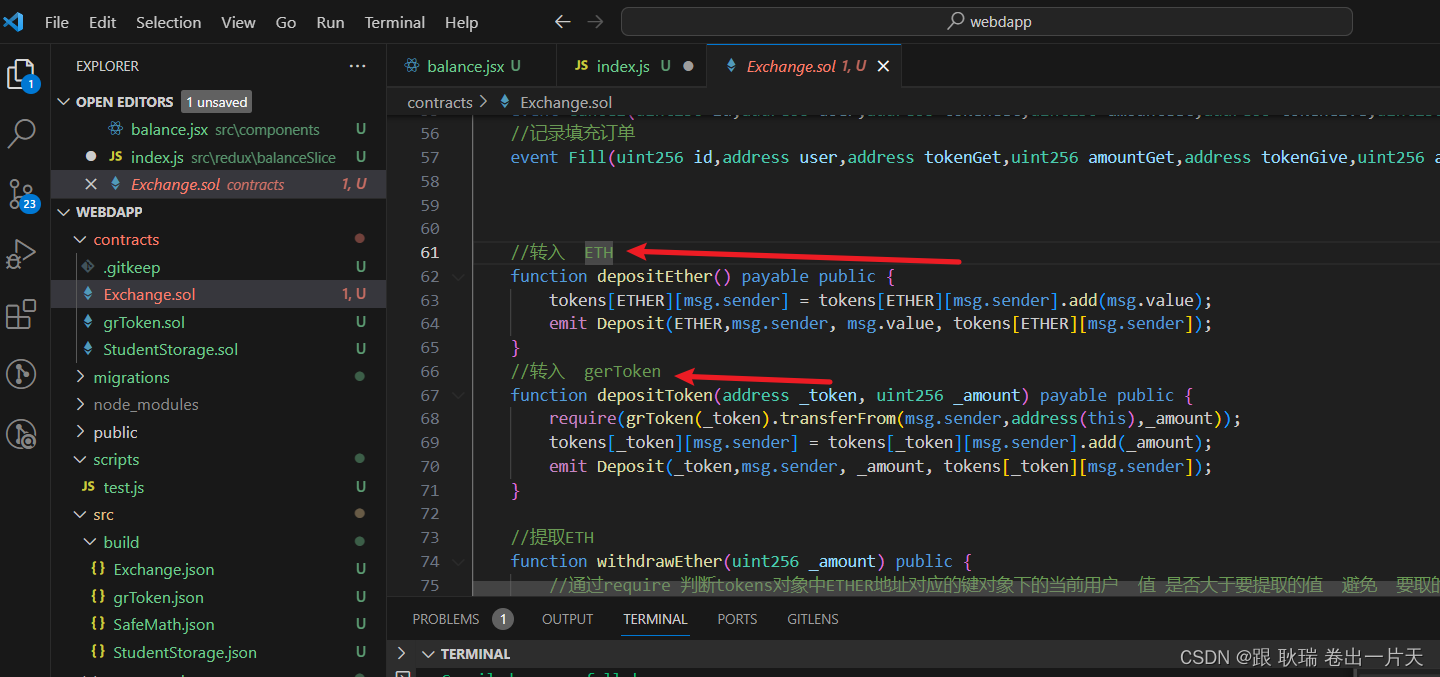The width and height of the screenshot is (1440, 677).
Task: Click contracts in the breadcrumb
Action: tap(439, 102)
